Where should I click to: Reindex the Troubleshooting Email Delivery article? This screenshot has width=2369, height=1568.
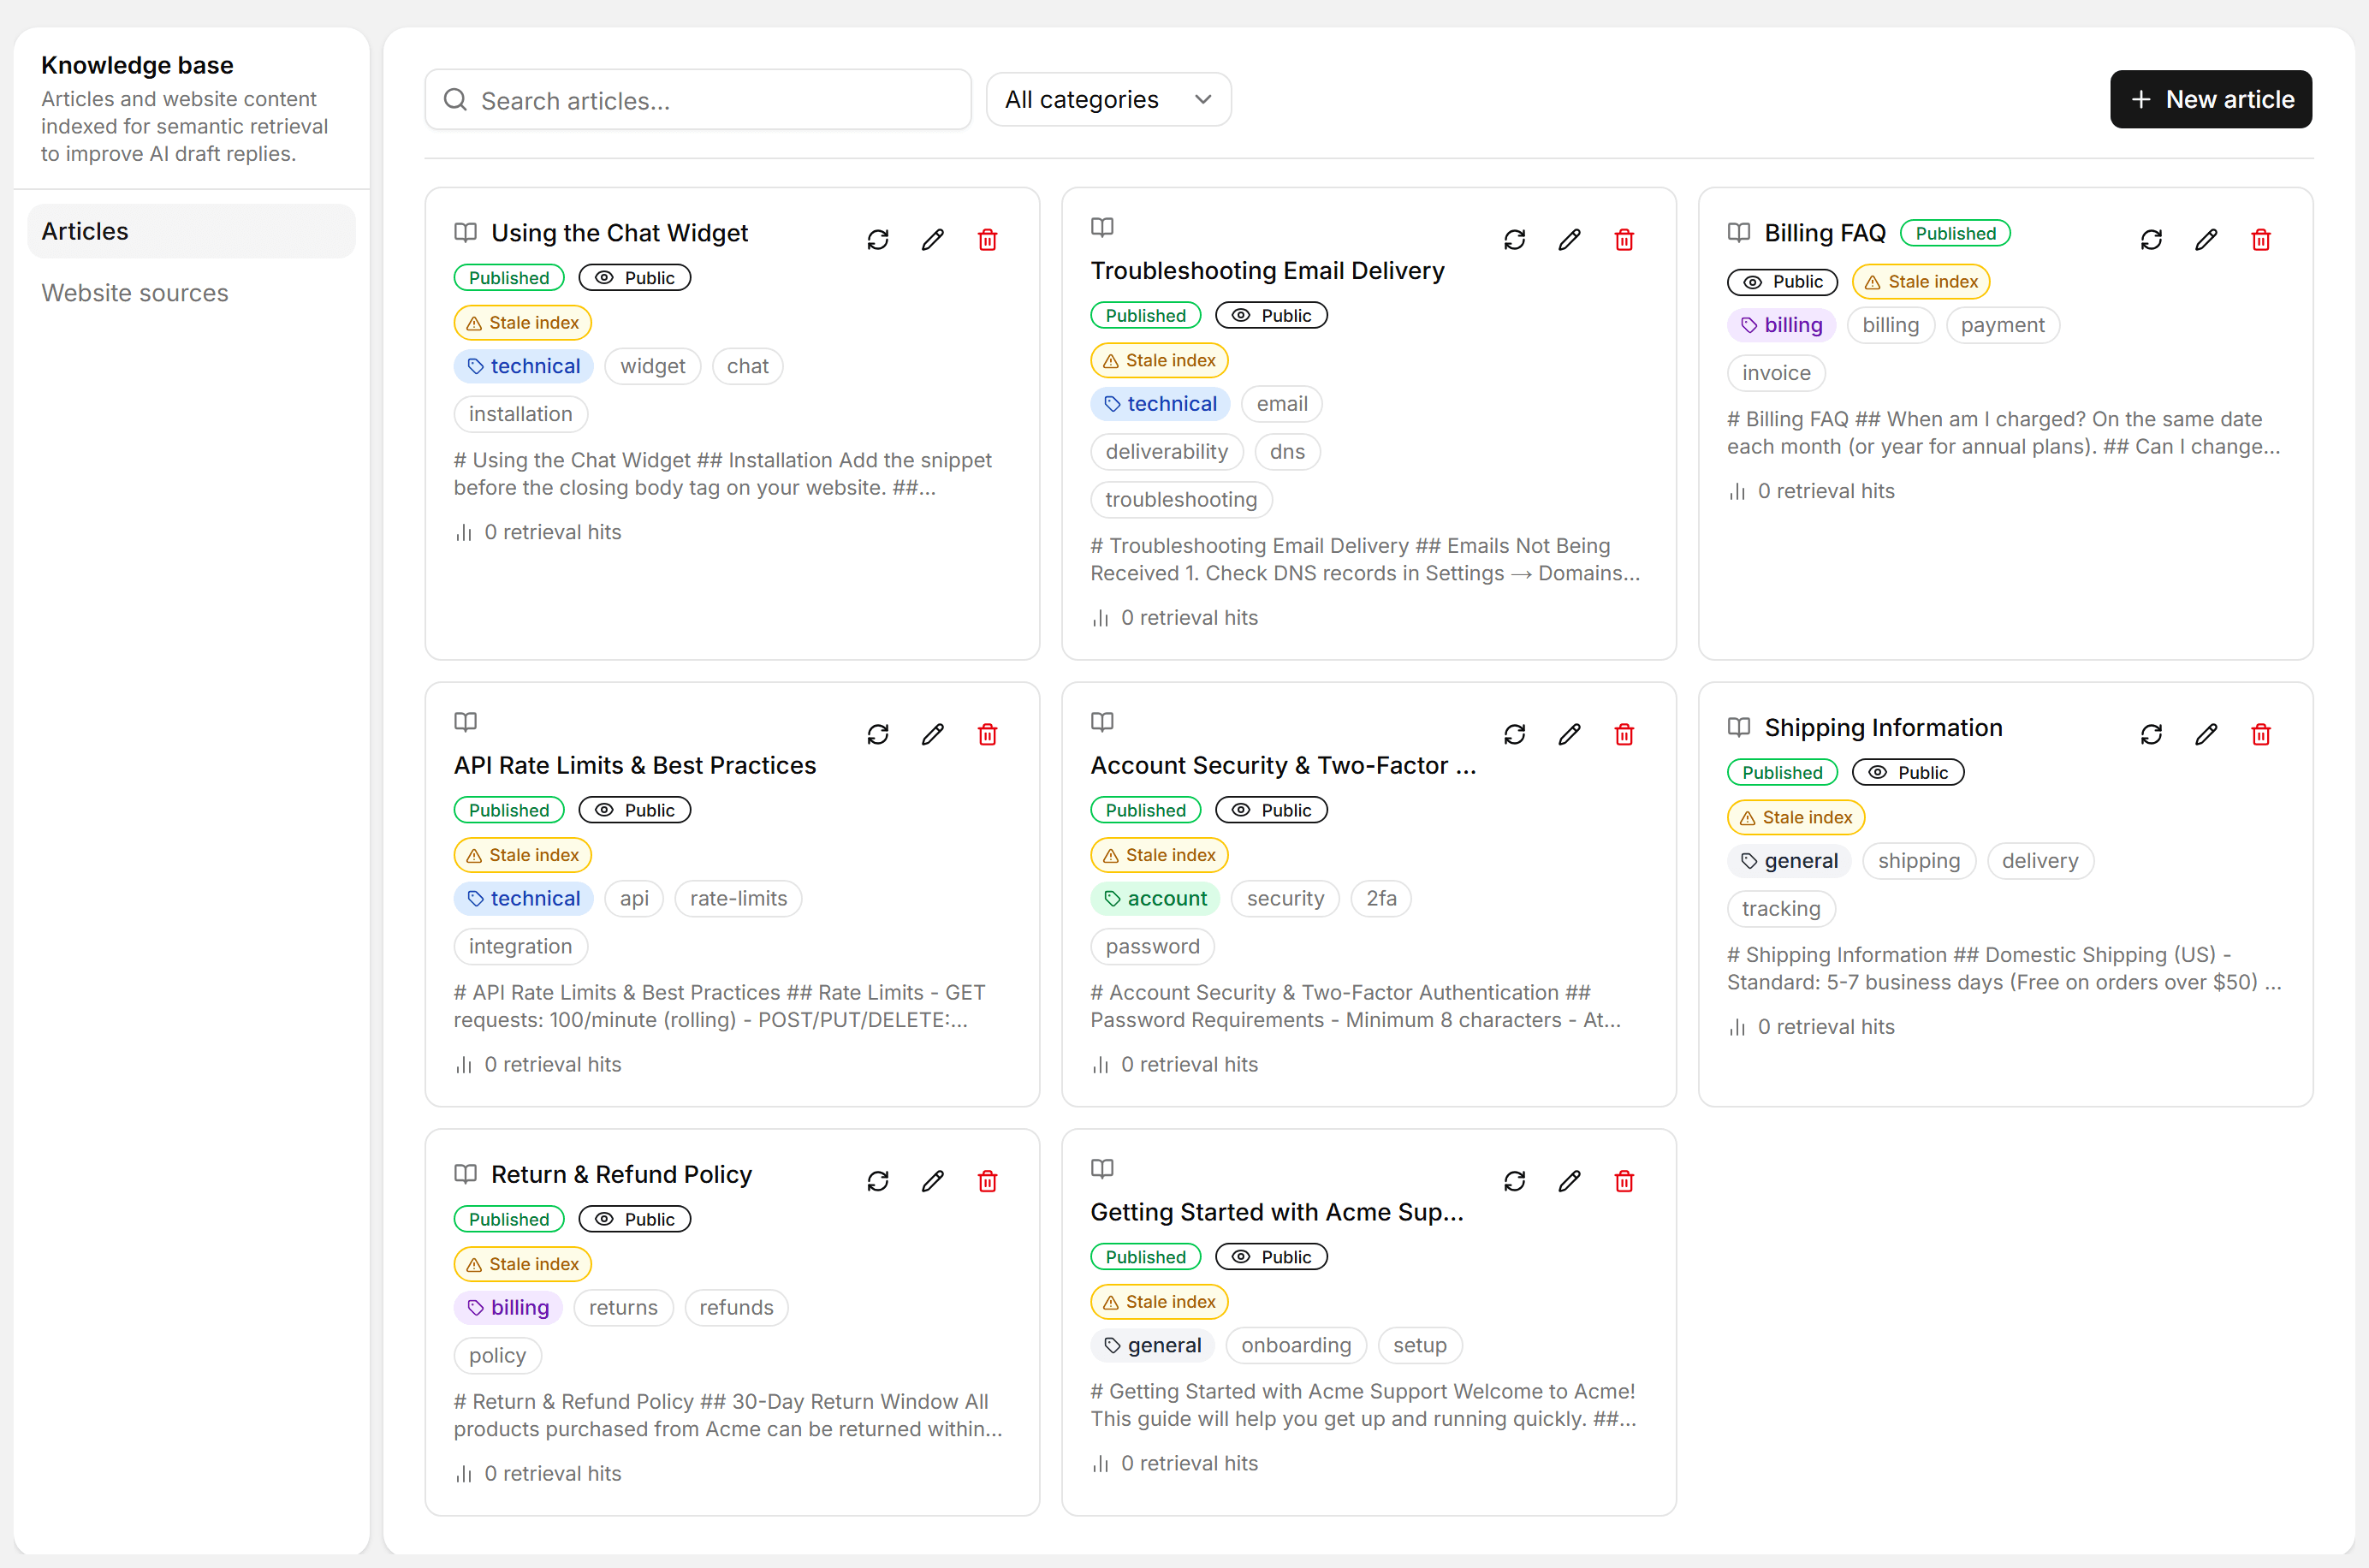(x=1515, y=240)
